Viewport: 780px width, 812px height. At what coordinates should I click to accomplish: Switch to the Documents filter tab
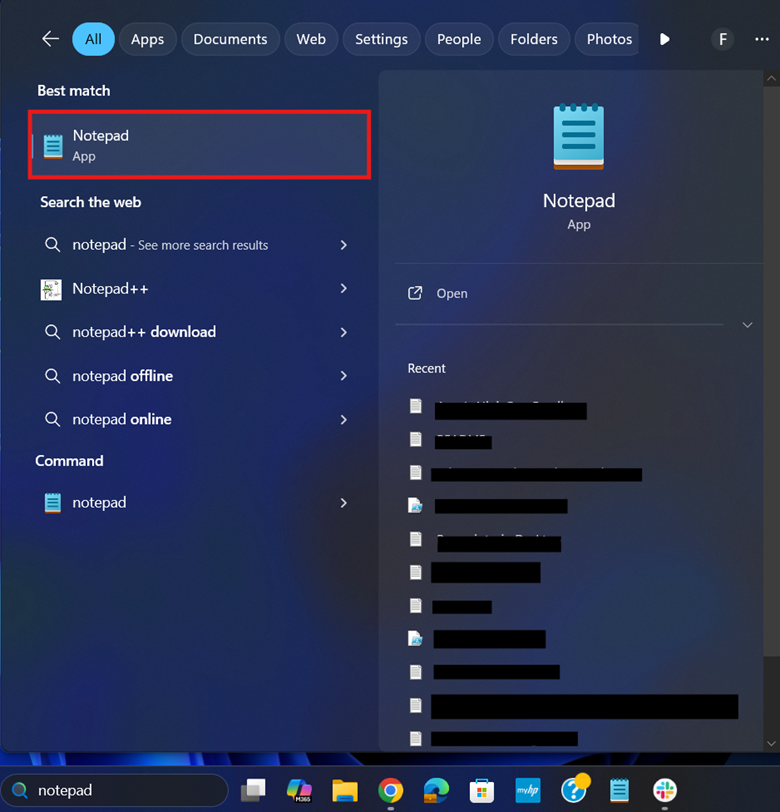coord(230,39)
